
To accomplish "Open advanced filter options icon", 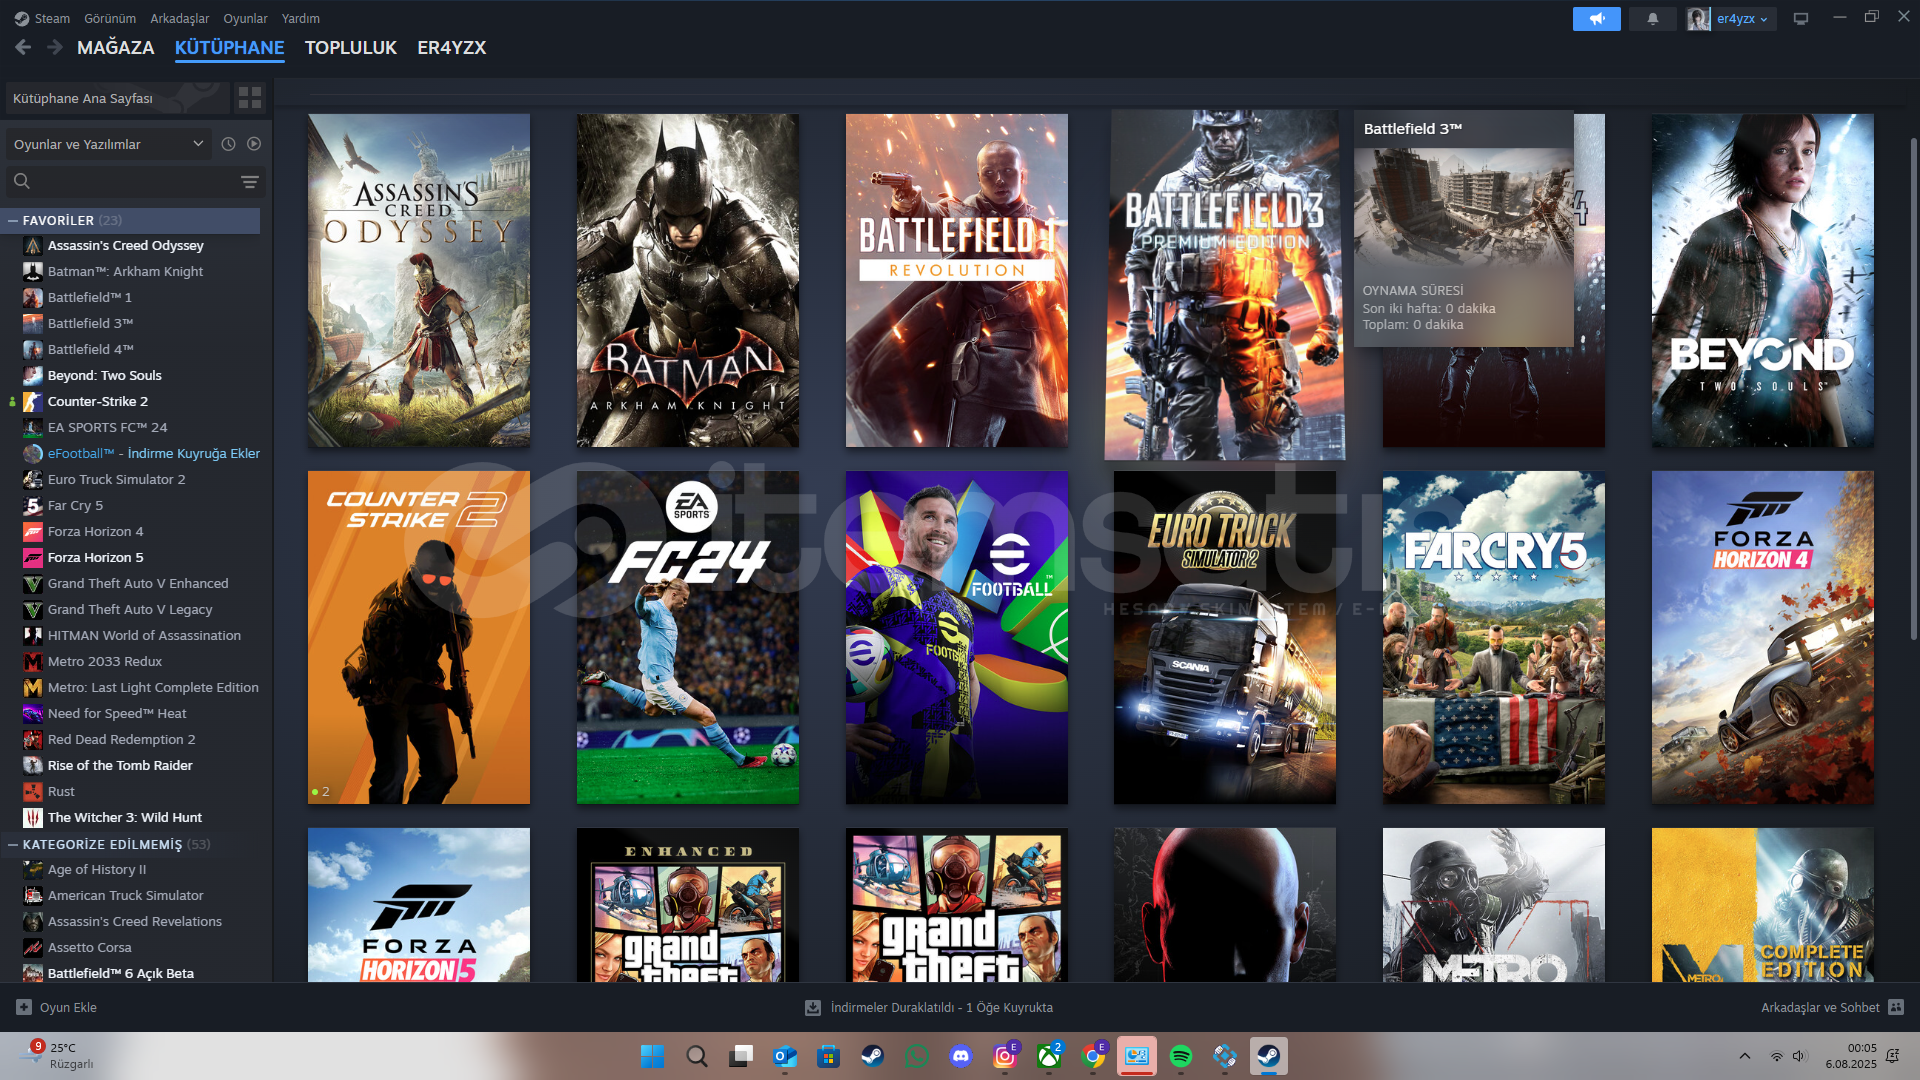I will (x=250, y=181).
